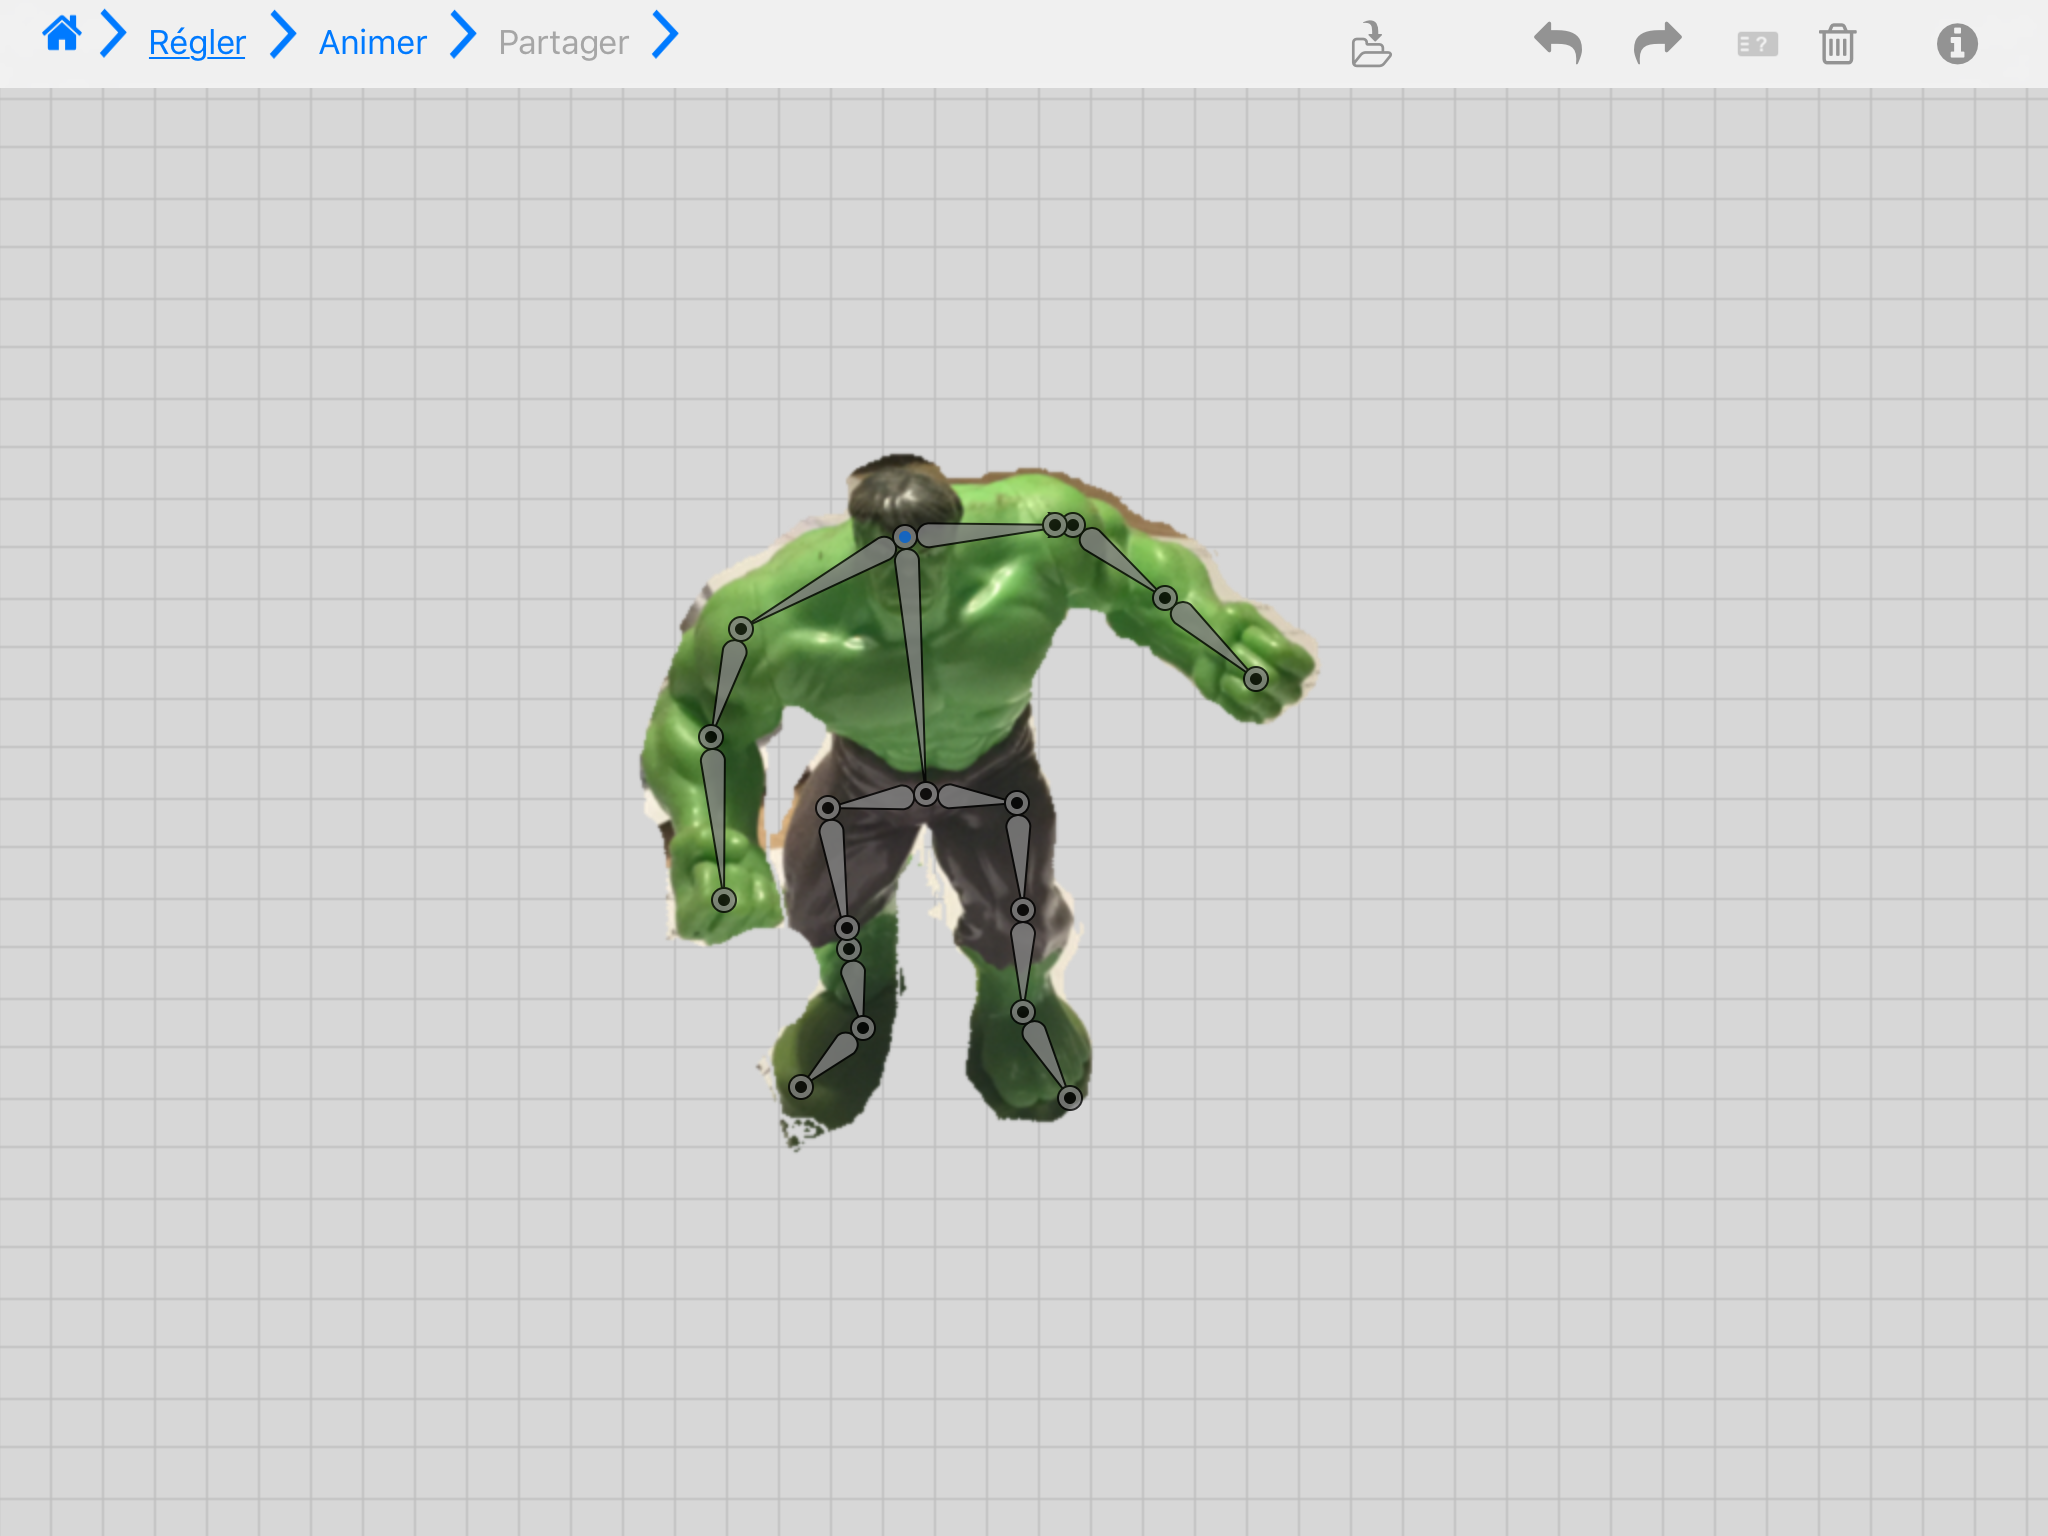
Task: Switch to the Animer step
Action: tap(372, 42)
